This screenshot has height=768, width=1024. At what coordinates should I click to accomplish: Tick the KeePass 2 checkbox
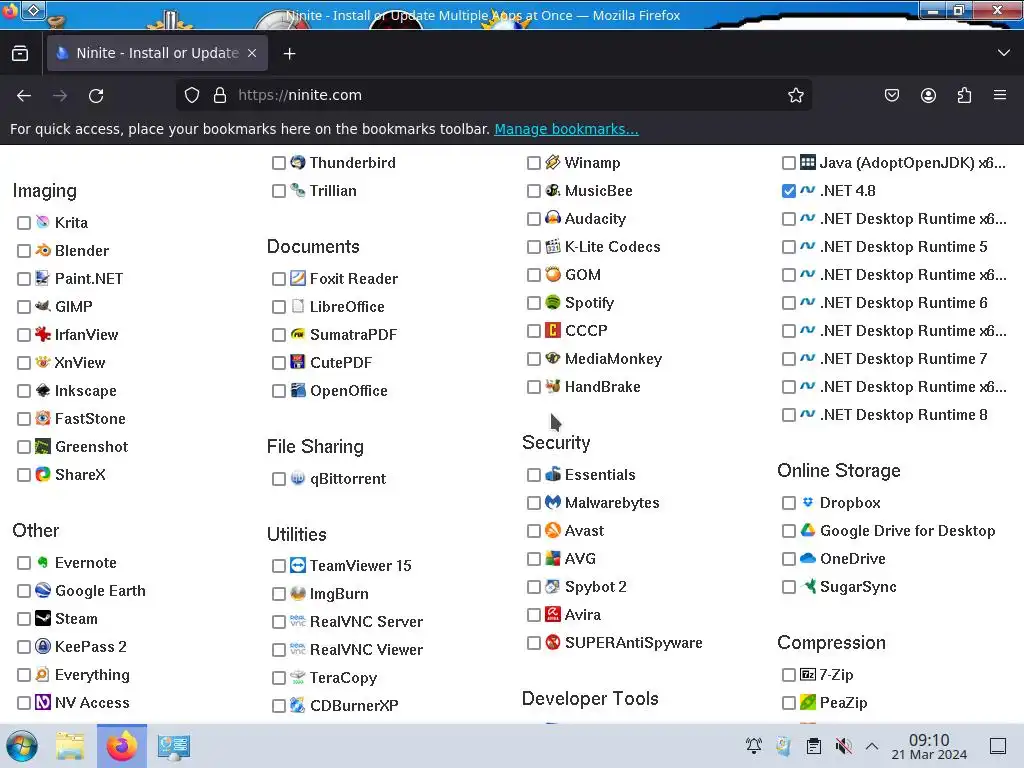pos(24,647)
